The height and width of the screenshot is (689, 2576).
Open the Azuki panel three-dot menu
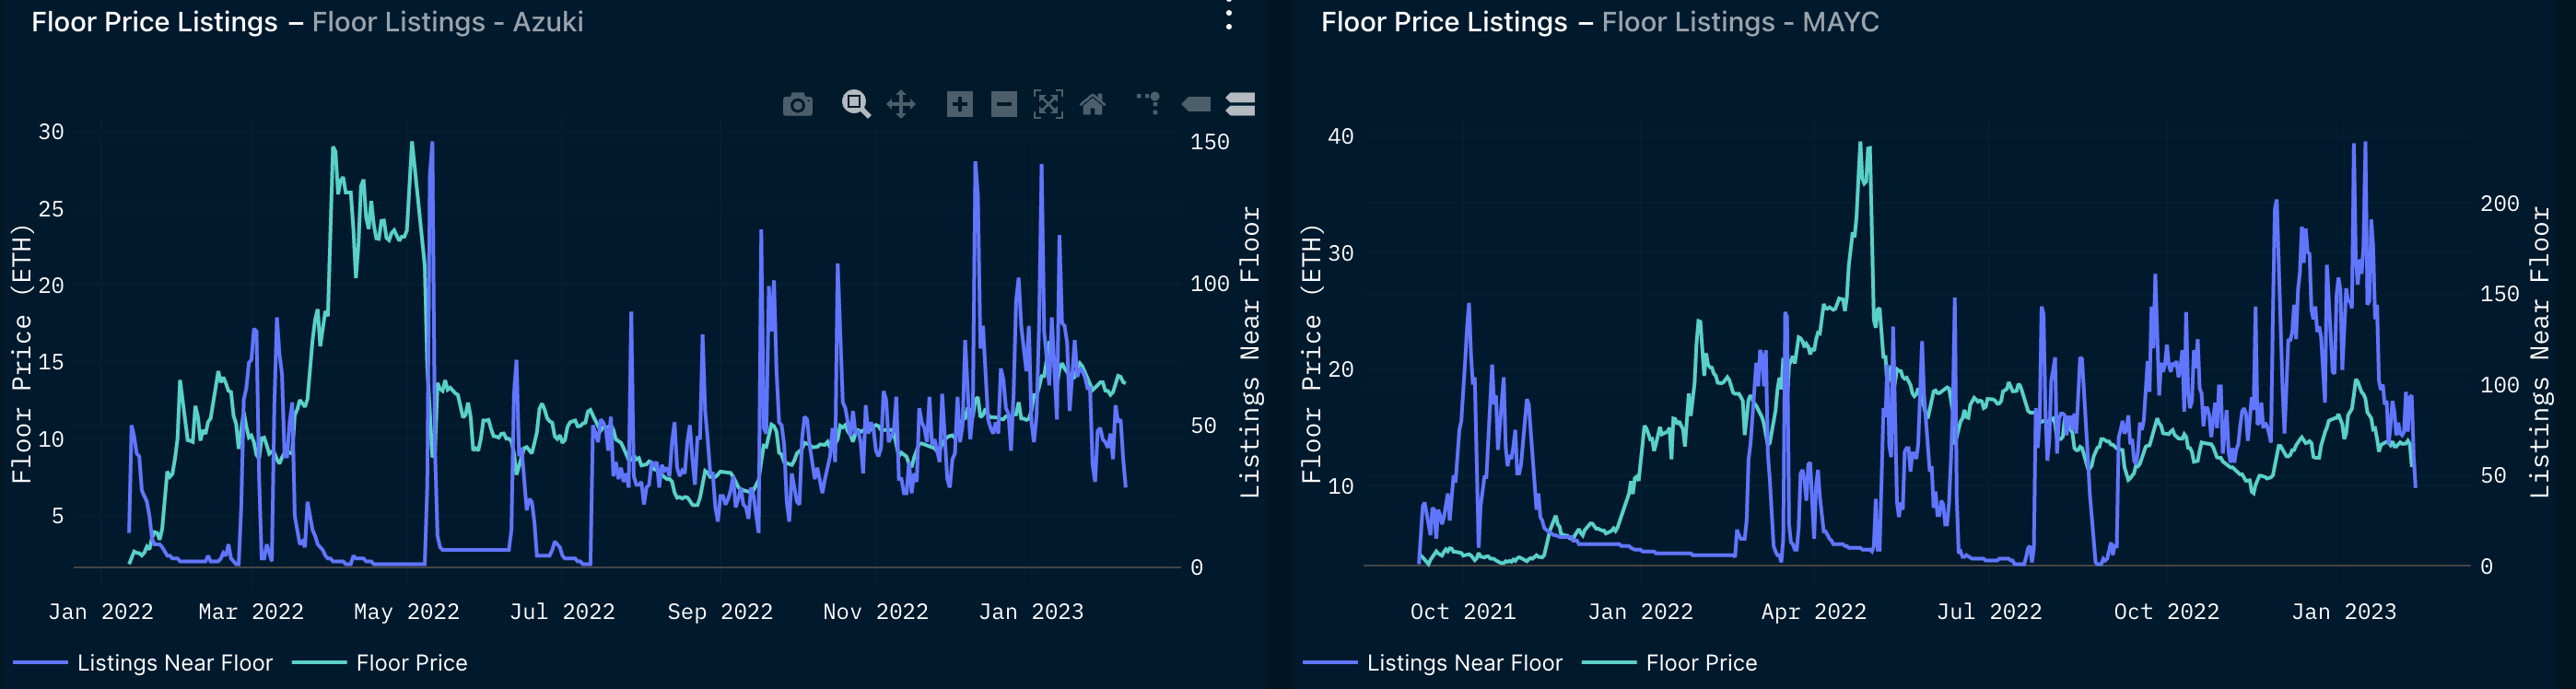pyautogui.click(x=1229, y=17)
